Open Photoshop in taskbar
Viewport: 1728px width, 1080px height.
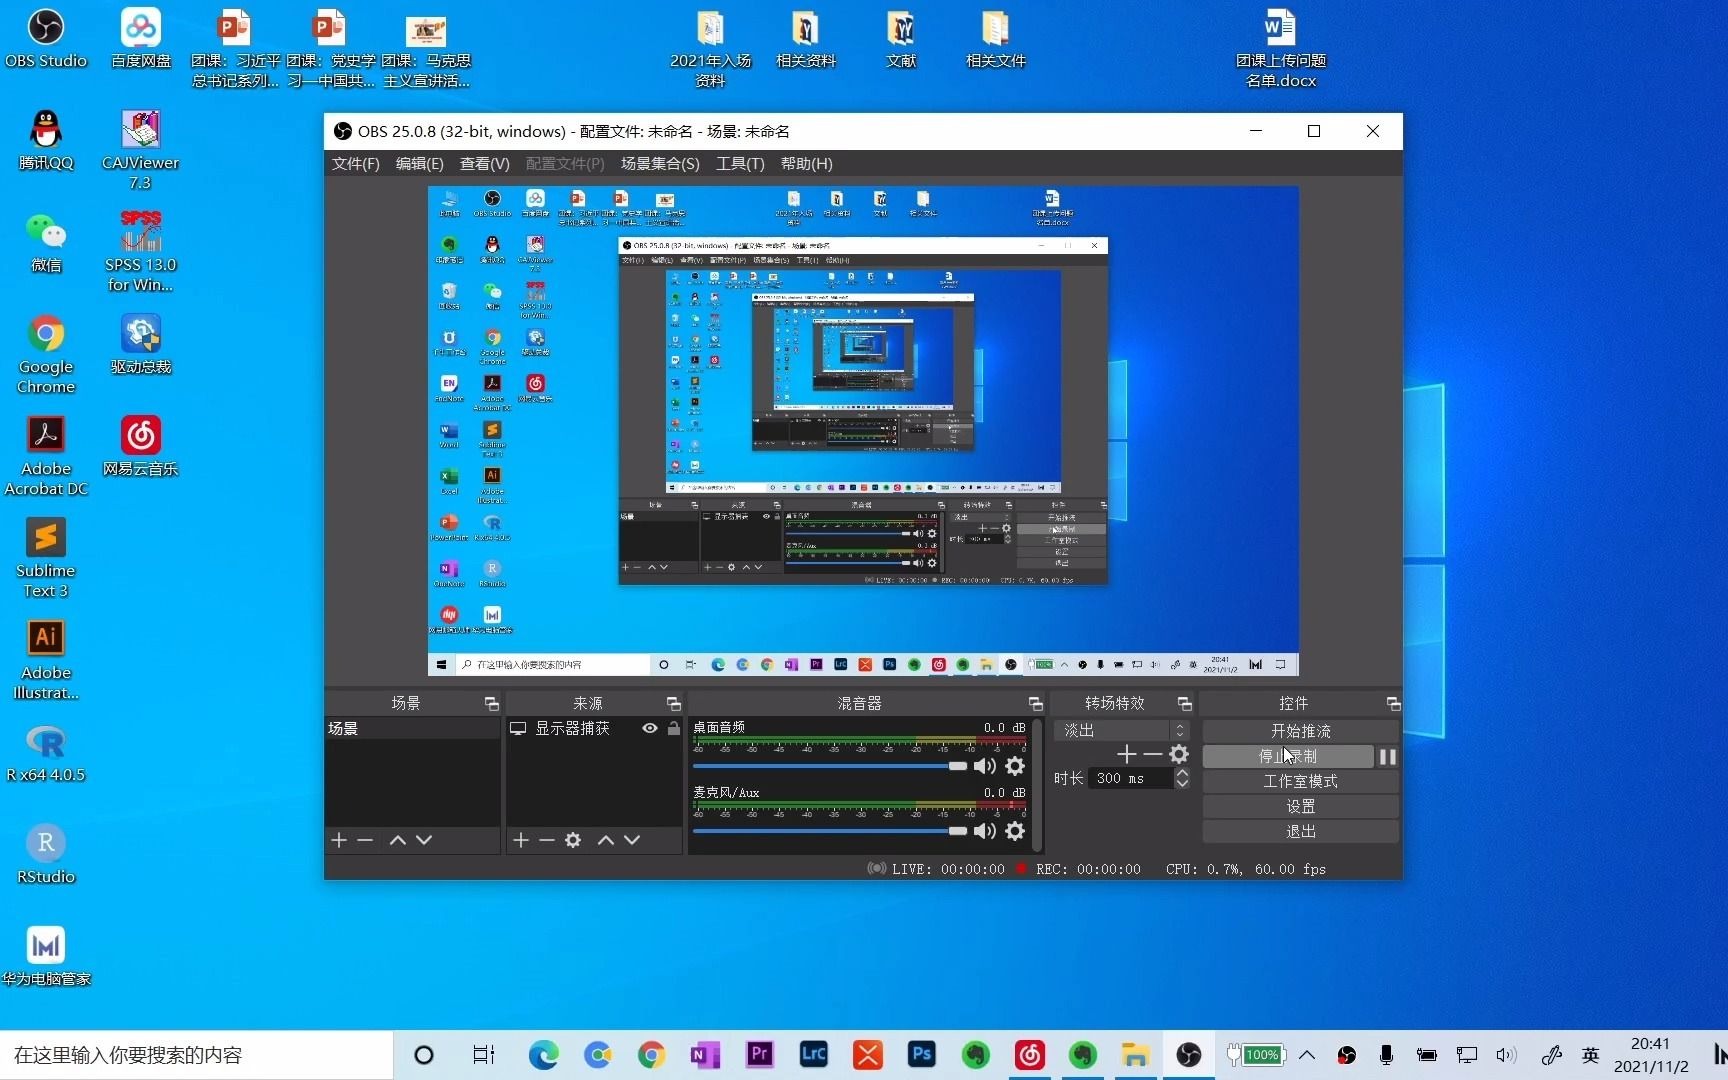(922, 1054)
